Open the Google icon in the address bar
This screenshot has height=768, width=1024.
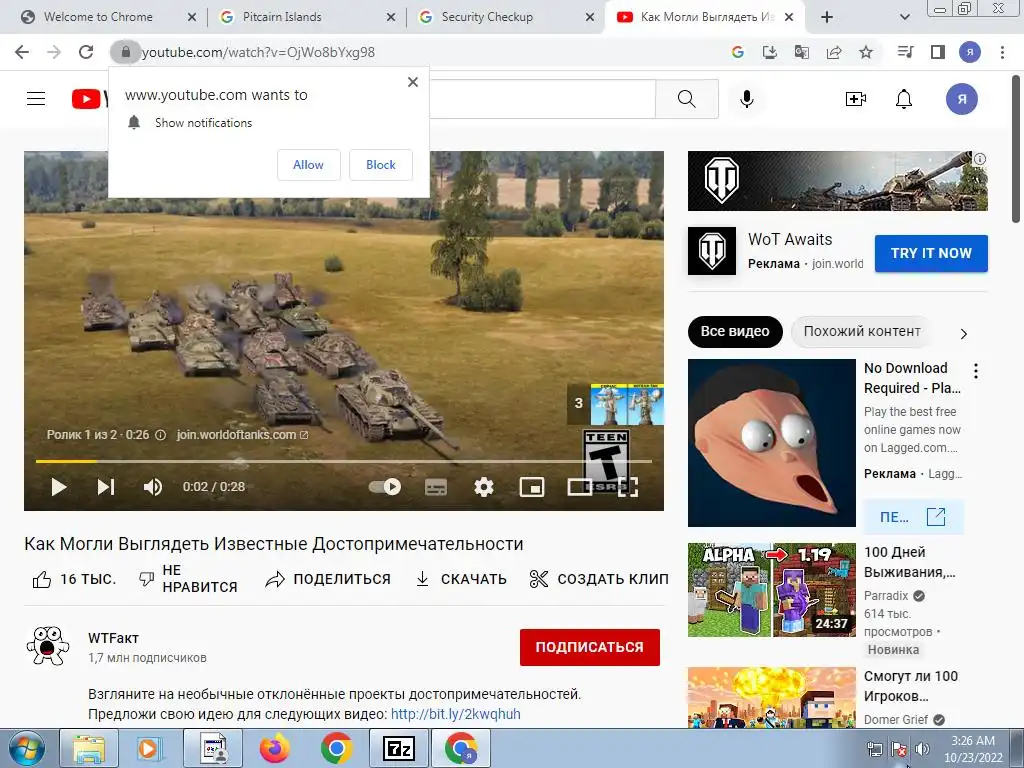(738, 52)
